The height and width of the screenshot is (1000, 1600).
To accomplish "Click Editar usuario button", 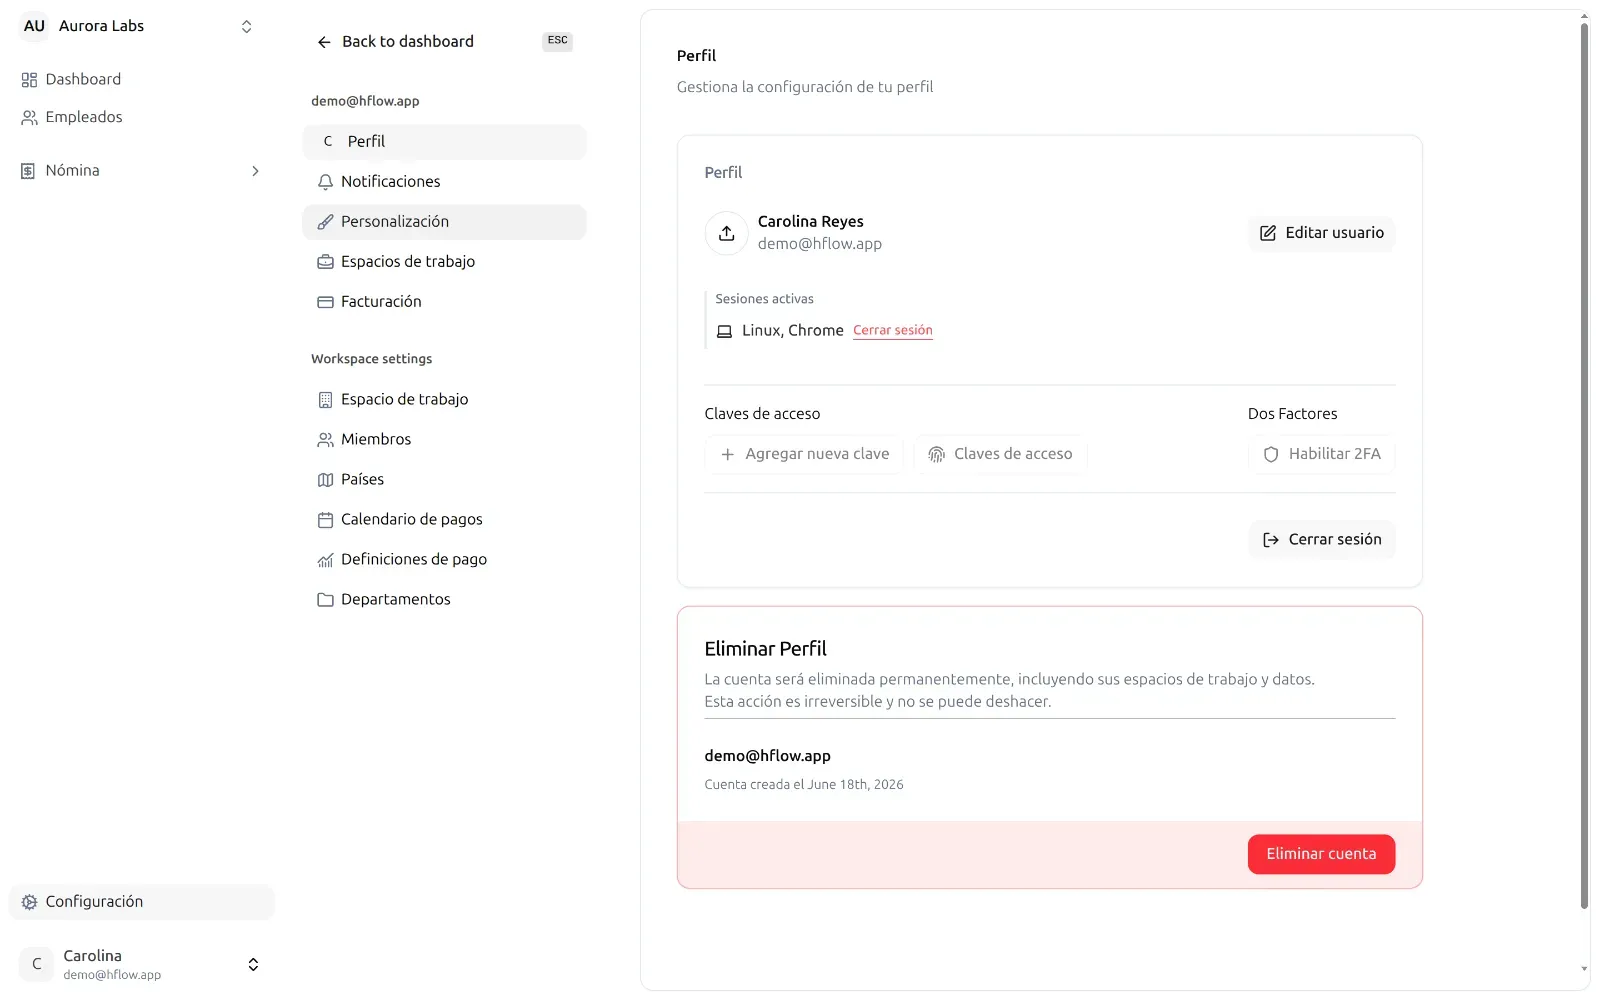I will pyautogui.click(x=1321, y=233).
